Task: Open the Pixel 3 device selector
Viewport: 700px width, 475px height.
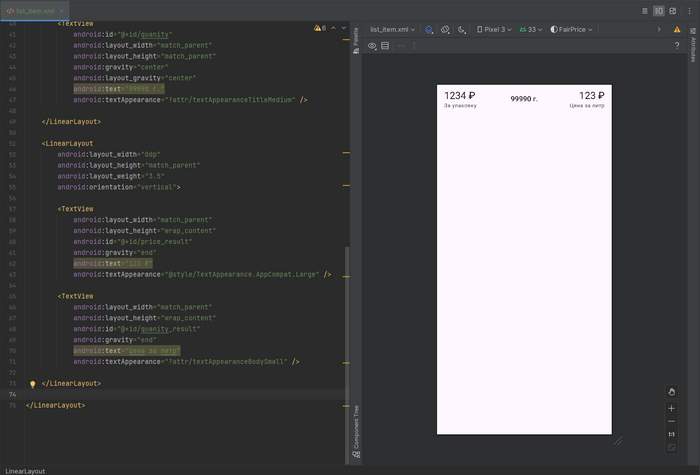Action: pyautogui.click(x=494, y=30)
